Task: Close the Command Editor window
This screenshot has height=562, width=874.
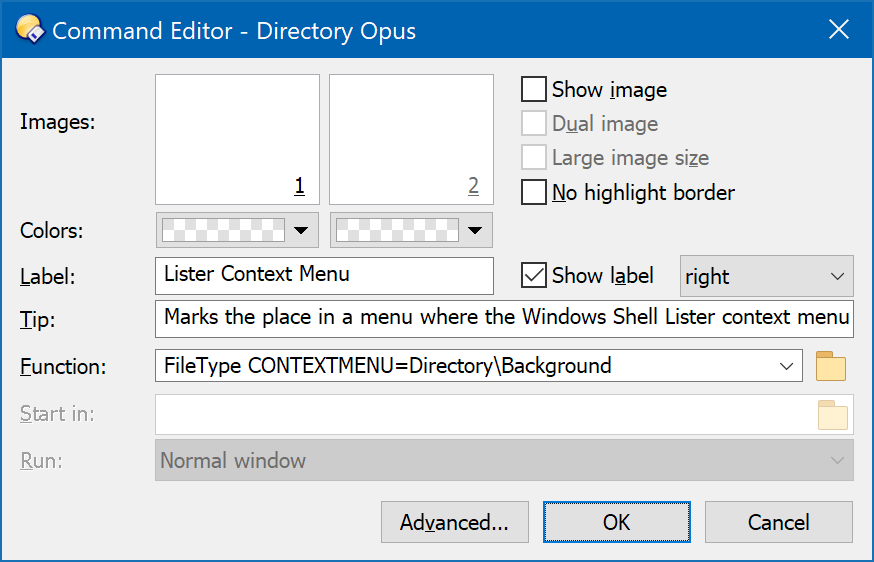Action: [838, 30]
